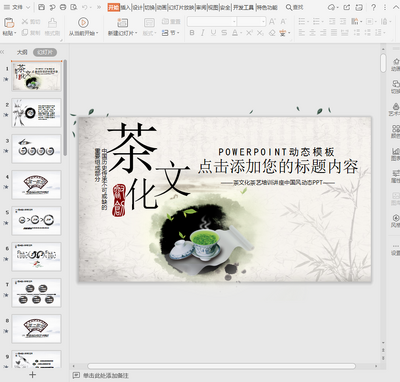Select slide 2 thumbnail

coord(36,113)
